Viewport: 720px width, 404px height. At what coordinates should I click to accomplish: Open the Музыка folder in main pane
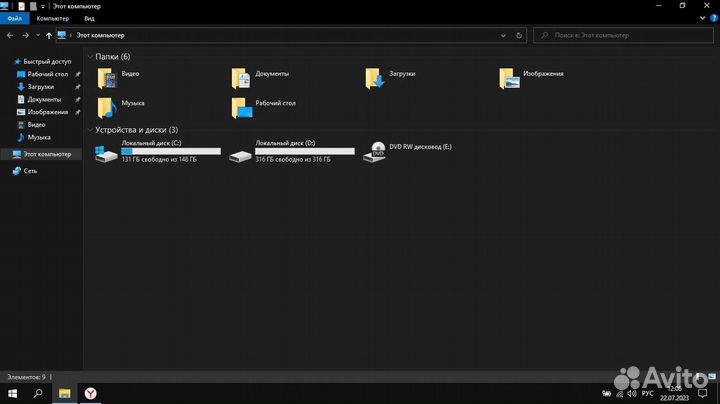point(107,106)
